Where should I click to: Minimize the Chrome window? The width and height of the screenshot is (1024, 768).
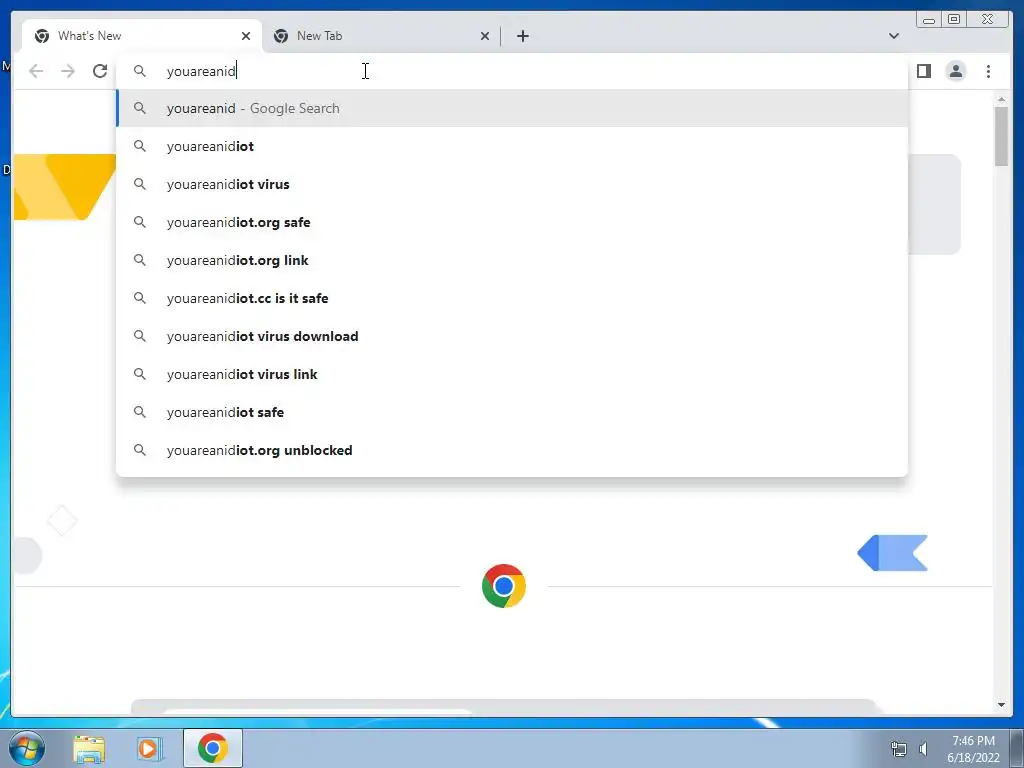click(x=929, y=20)
